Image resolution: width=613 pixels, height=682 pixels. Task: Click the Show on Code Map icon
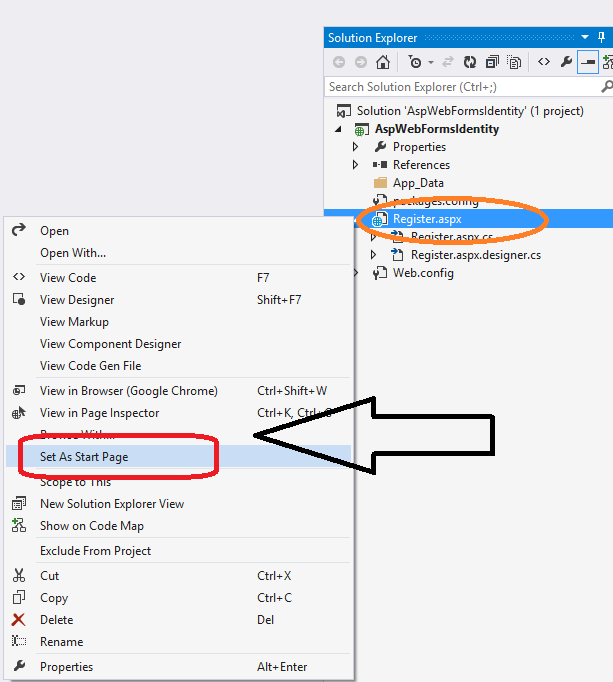tap(19, 525)
